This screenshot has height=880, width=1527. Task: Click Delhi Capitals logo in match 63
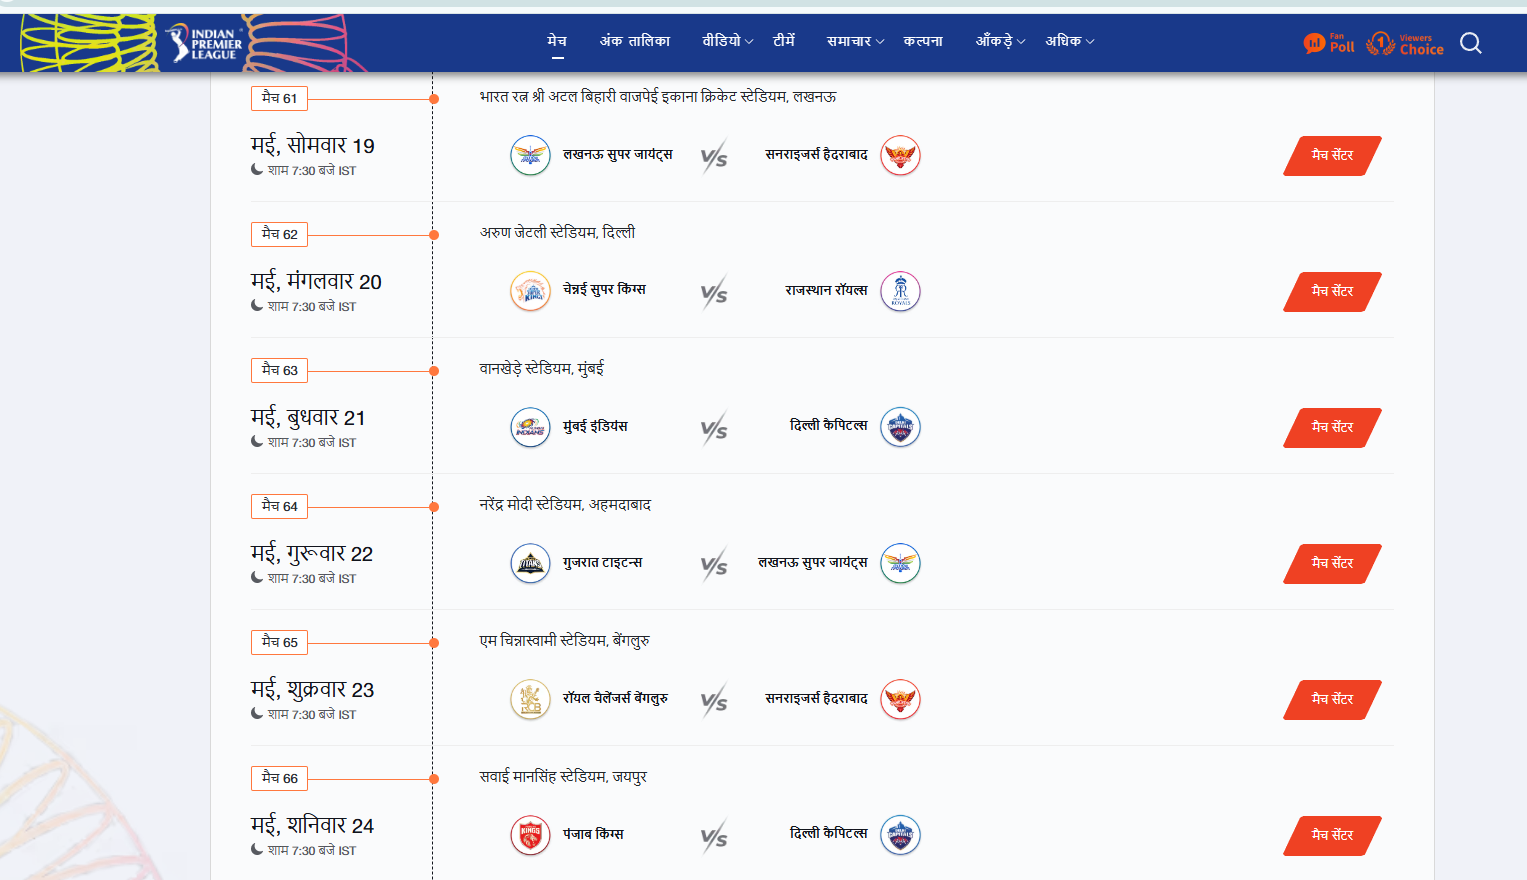point(900,427)
